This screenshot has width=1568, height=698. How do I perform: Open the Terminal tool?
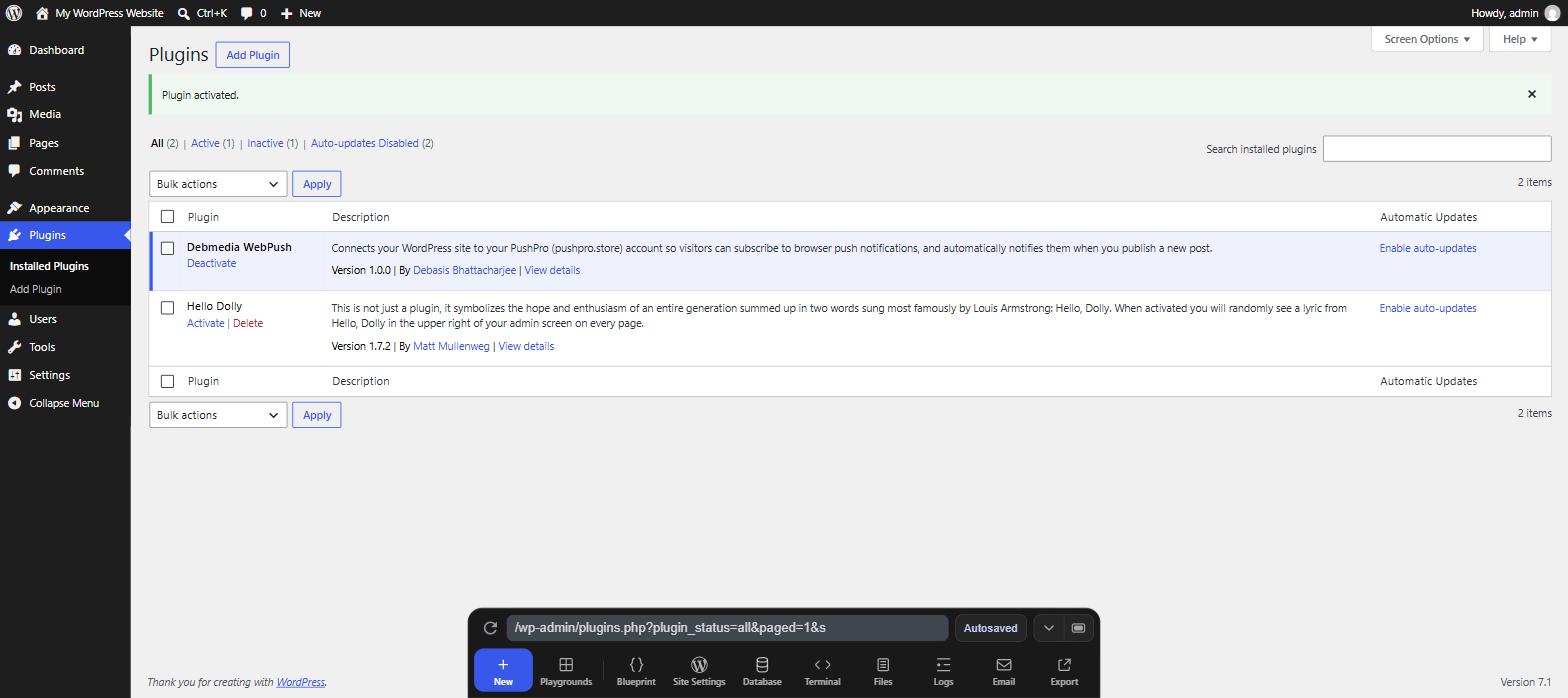coord(822,671)
